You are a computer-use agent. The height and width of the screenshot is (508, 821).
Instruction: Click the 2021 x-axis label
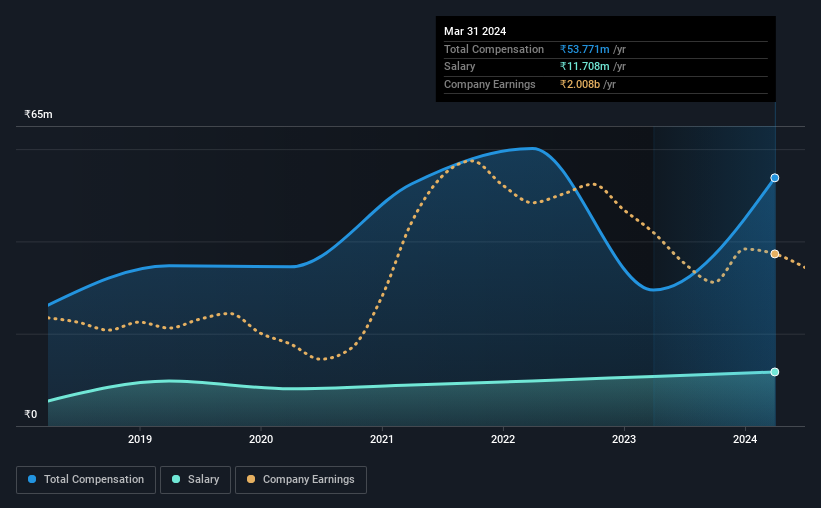point(382,439)
